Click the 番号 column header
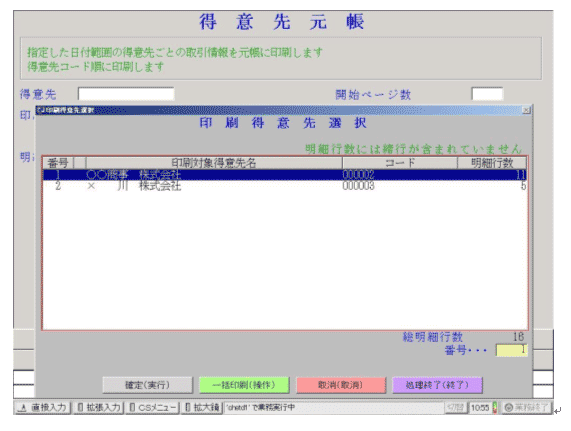The image size is (571, 431). (58, 163)
